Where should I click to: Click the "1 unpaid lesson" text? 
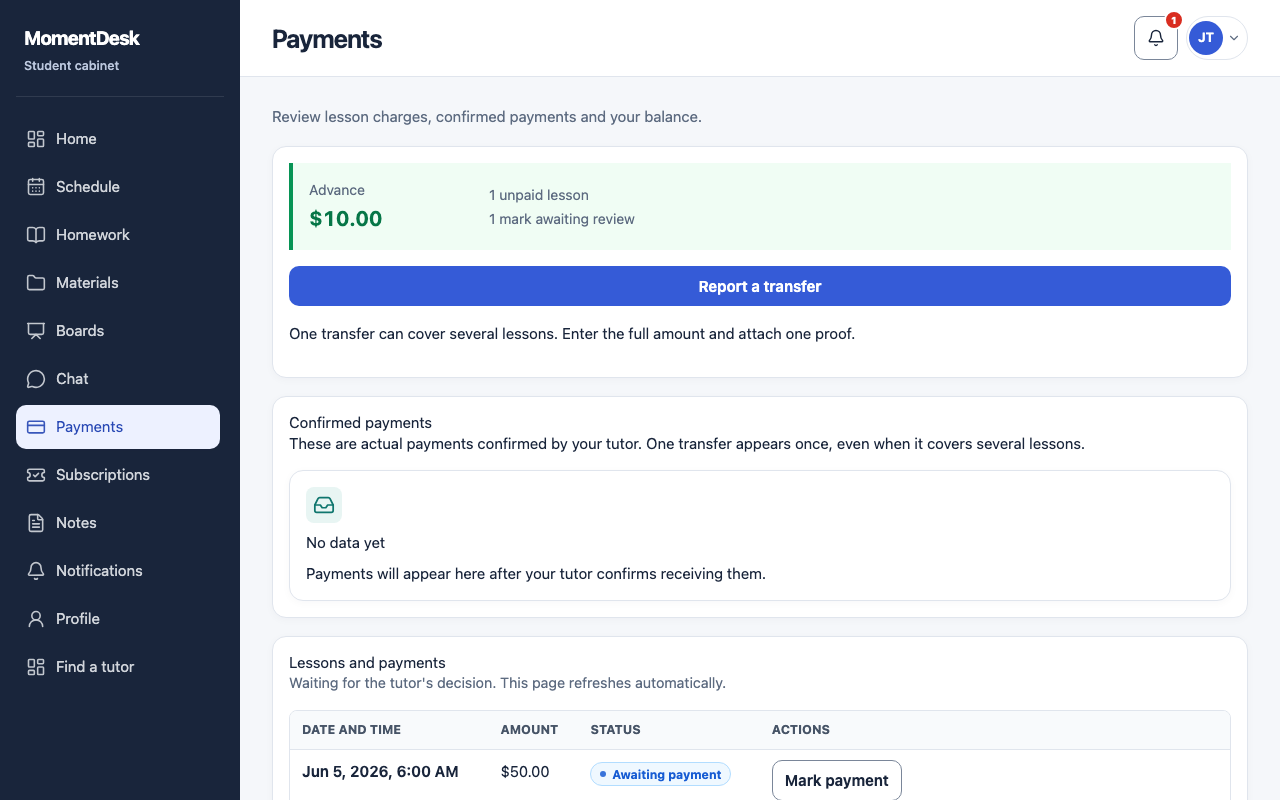[539, 195]
